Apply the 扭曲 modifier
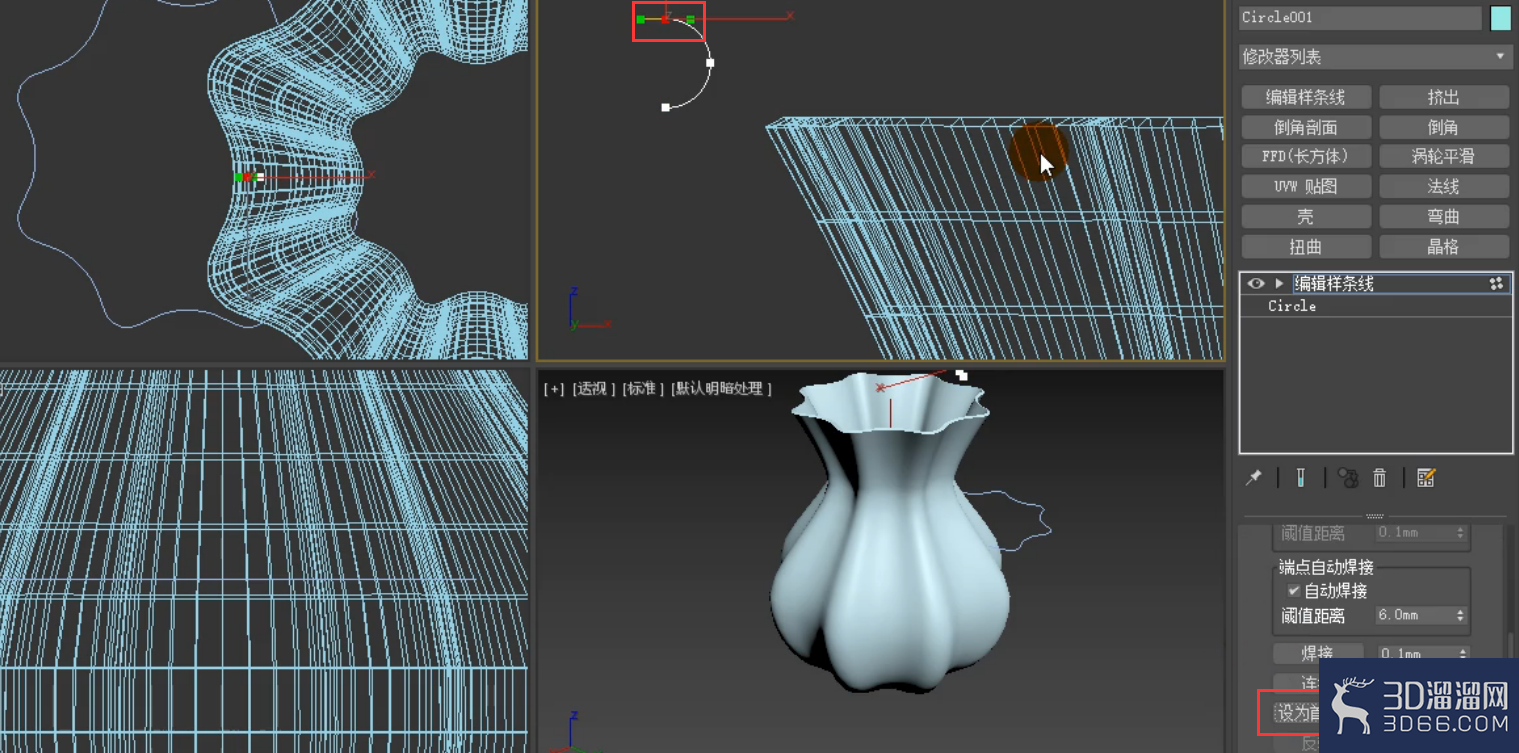This screenshot has width=1519, height=753. (x=1306, y=246)
